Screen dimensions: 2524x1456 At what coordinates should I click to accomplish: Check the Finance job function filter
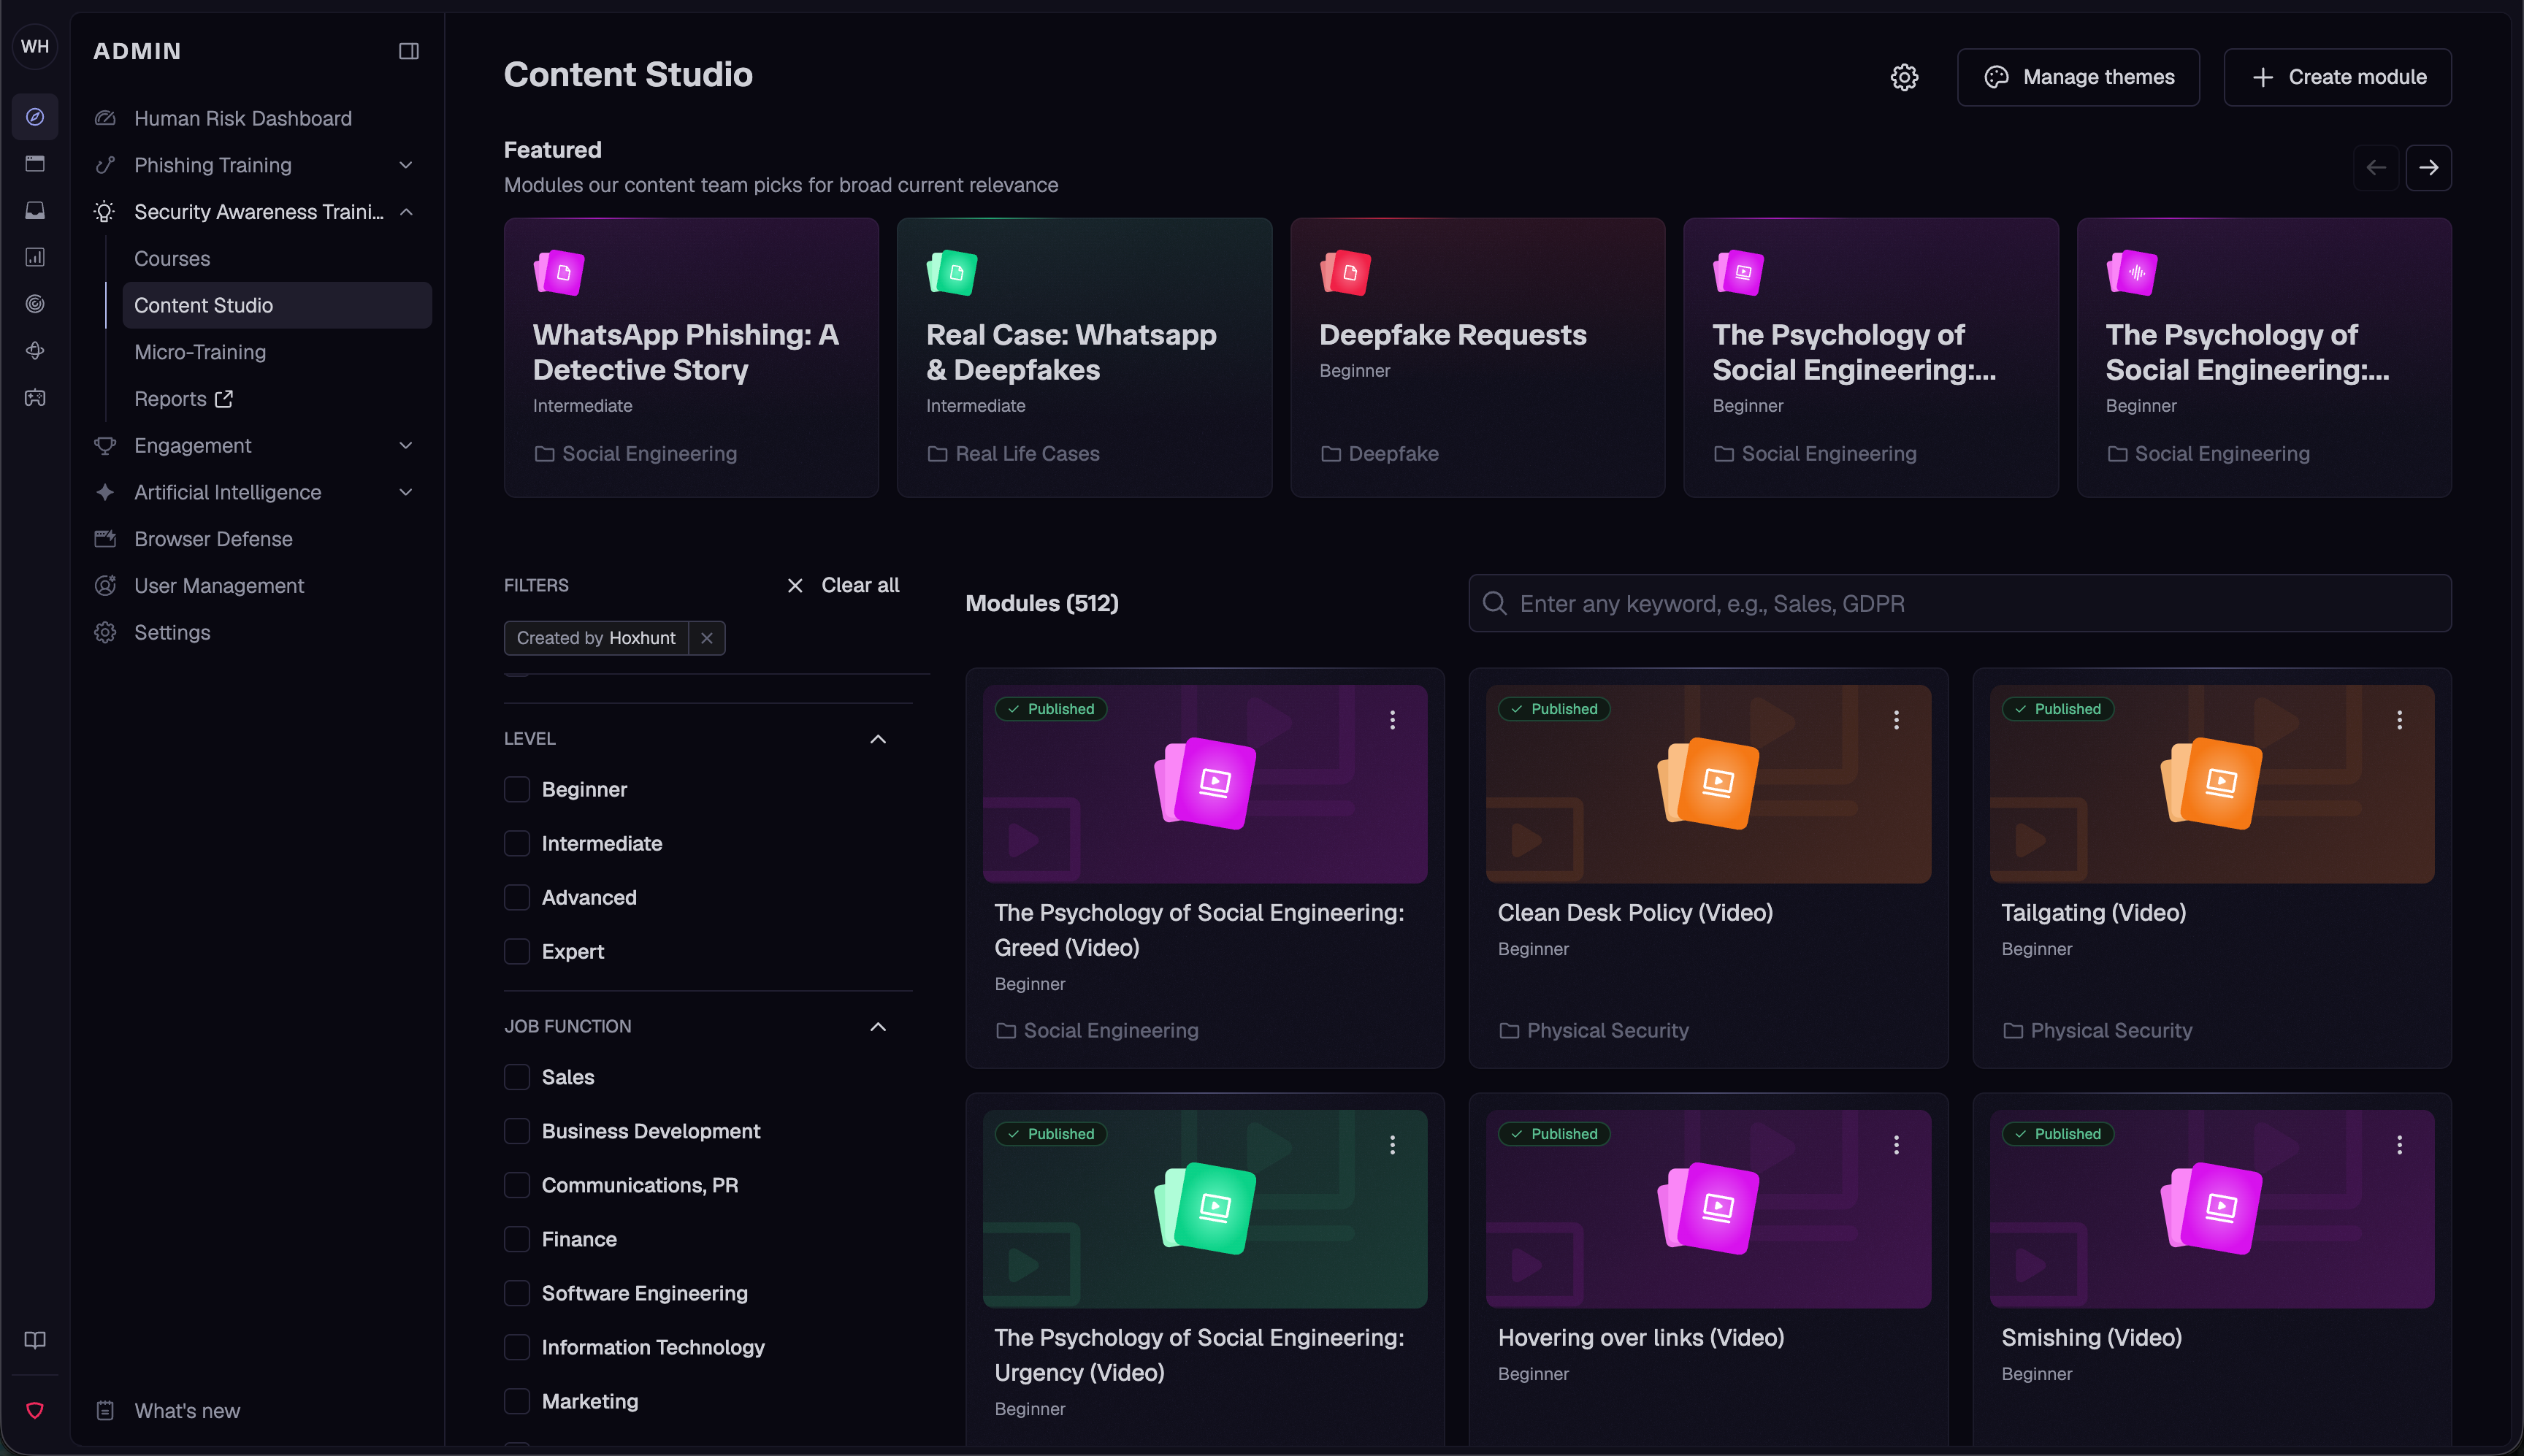click(x=517, y=1239)
